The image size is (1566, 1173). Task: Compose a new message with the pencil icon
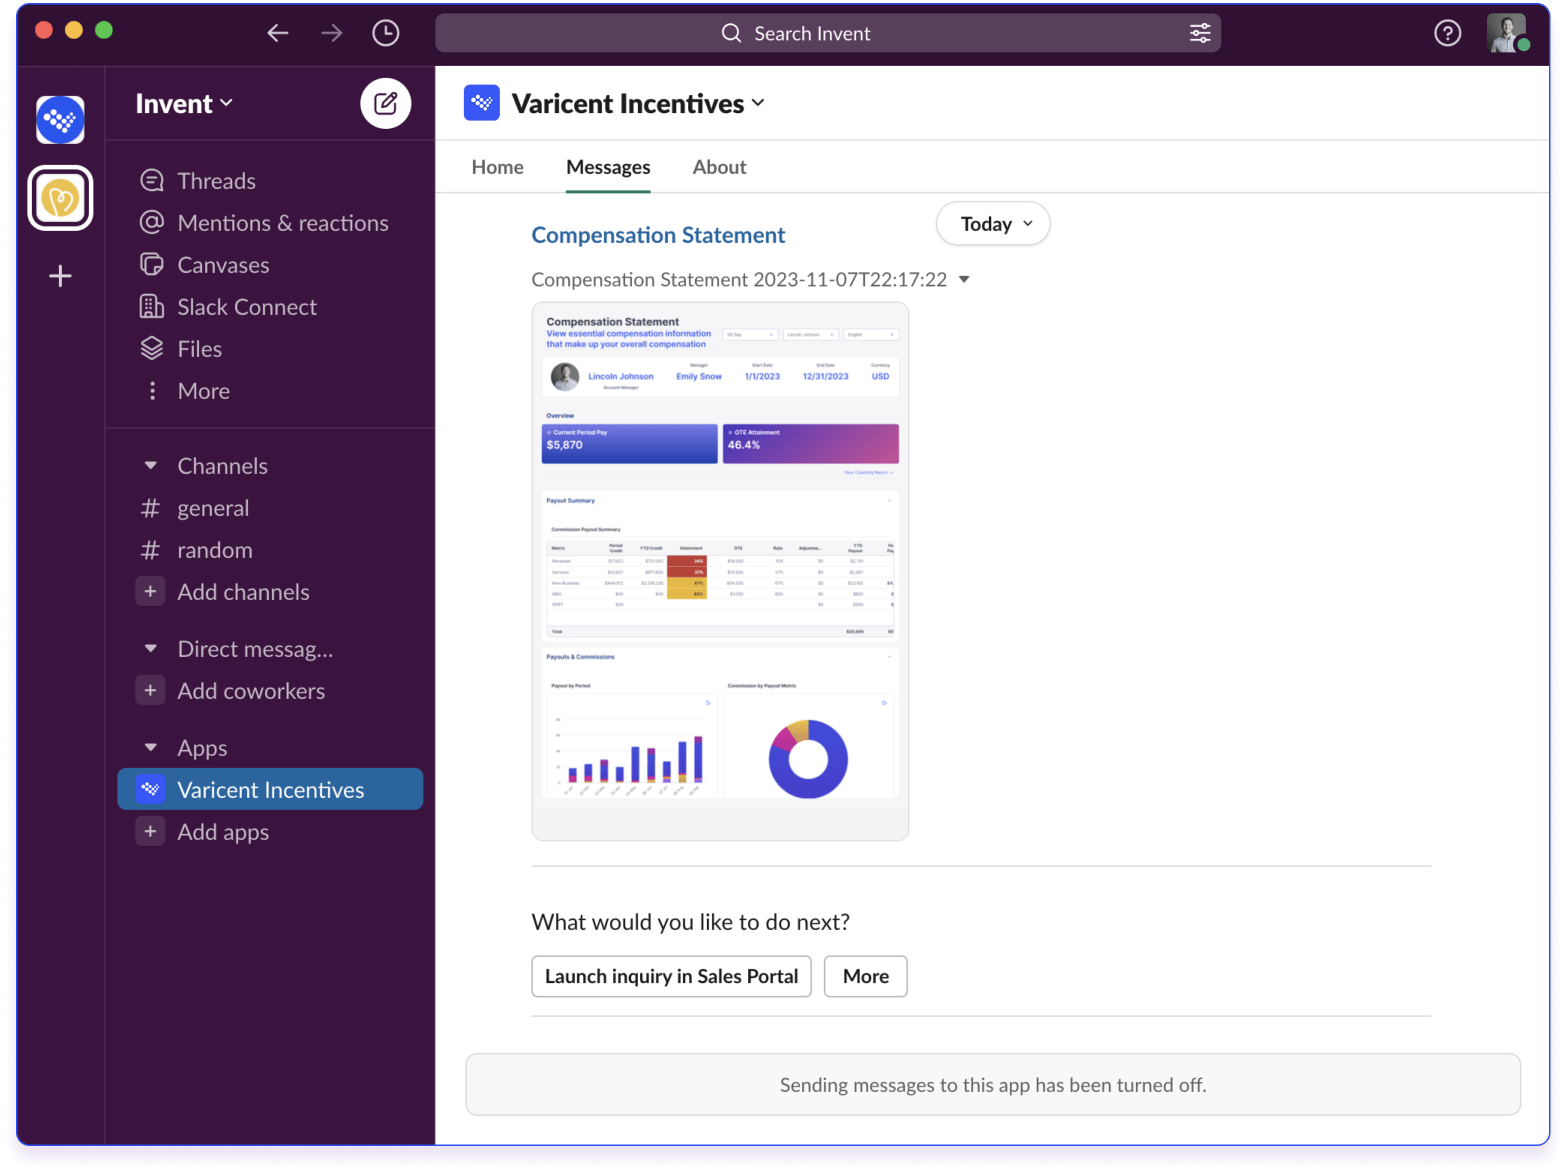(x=386, y=103)
